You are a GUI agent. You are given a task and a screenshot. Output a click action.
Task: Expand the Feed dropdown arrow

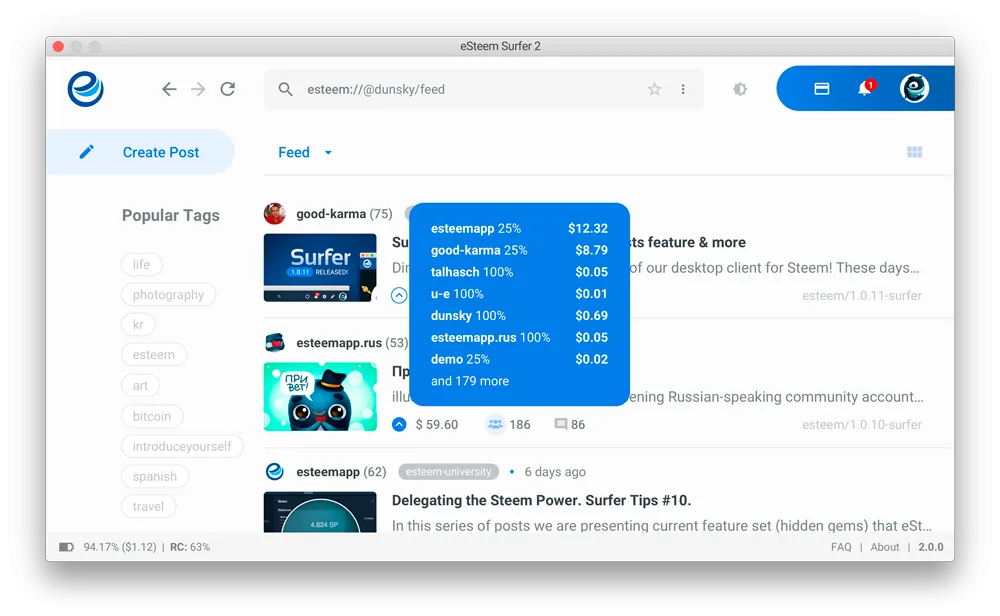[x=328, y=153]
